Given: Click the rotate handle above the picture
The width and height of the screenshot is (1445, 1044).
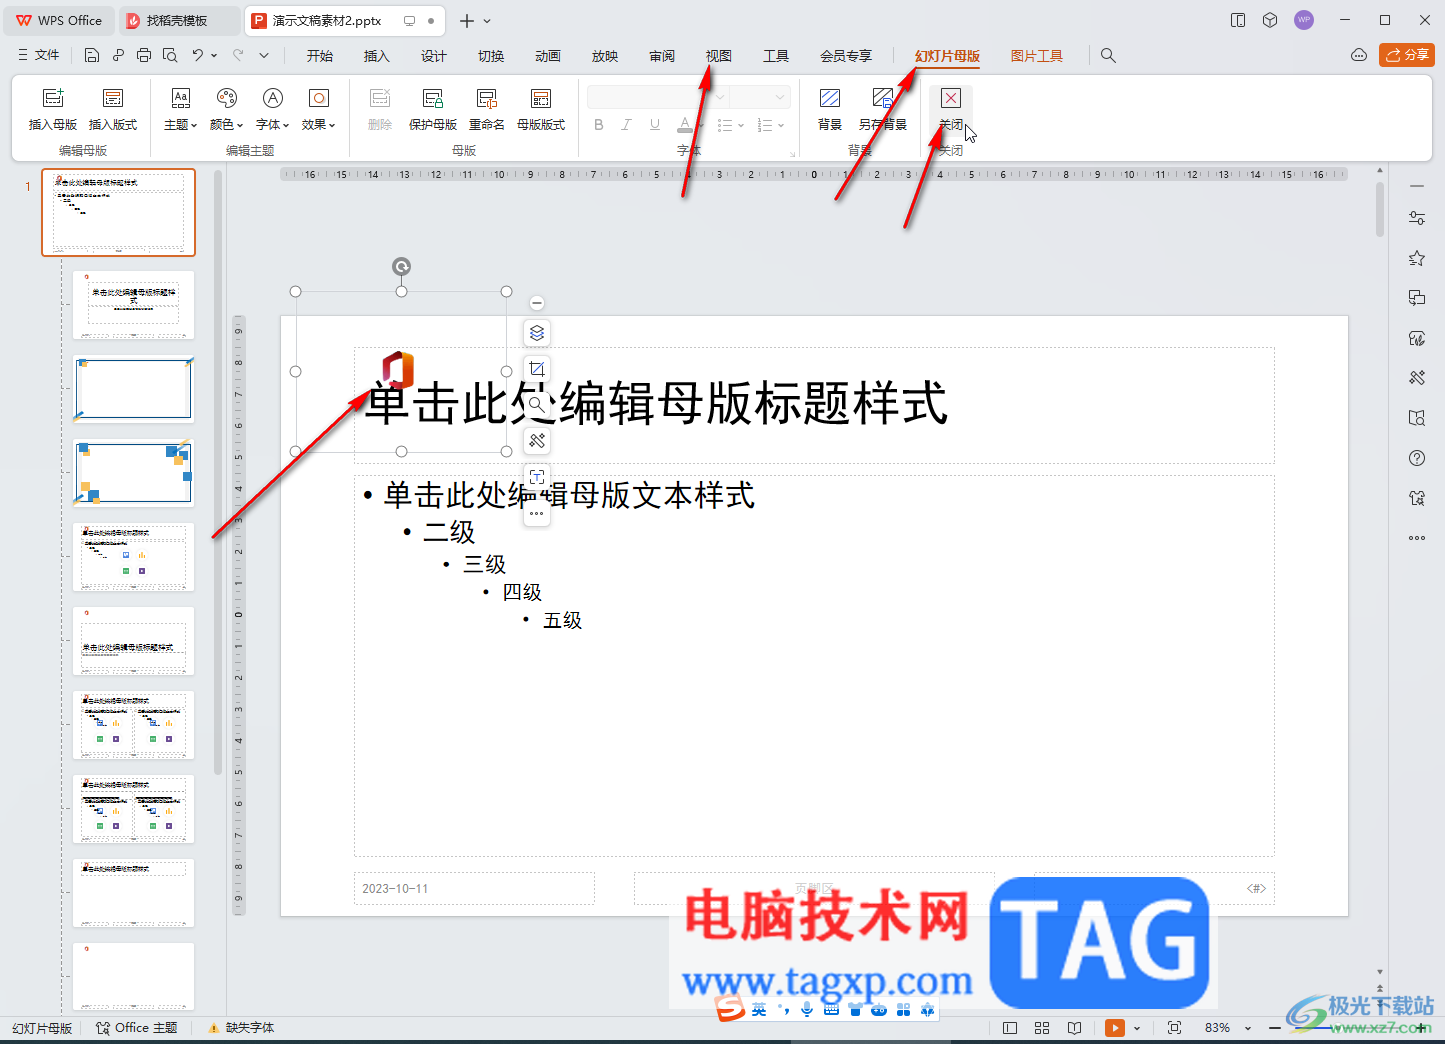Looking at the screenshot, I should pos(401,266).
